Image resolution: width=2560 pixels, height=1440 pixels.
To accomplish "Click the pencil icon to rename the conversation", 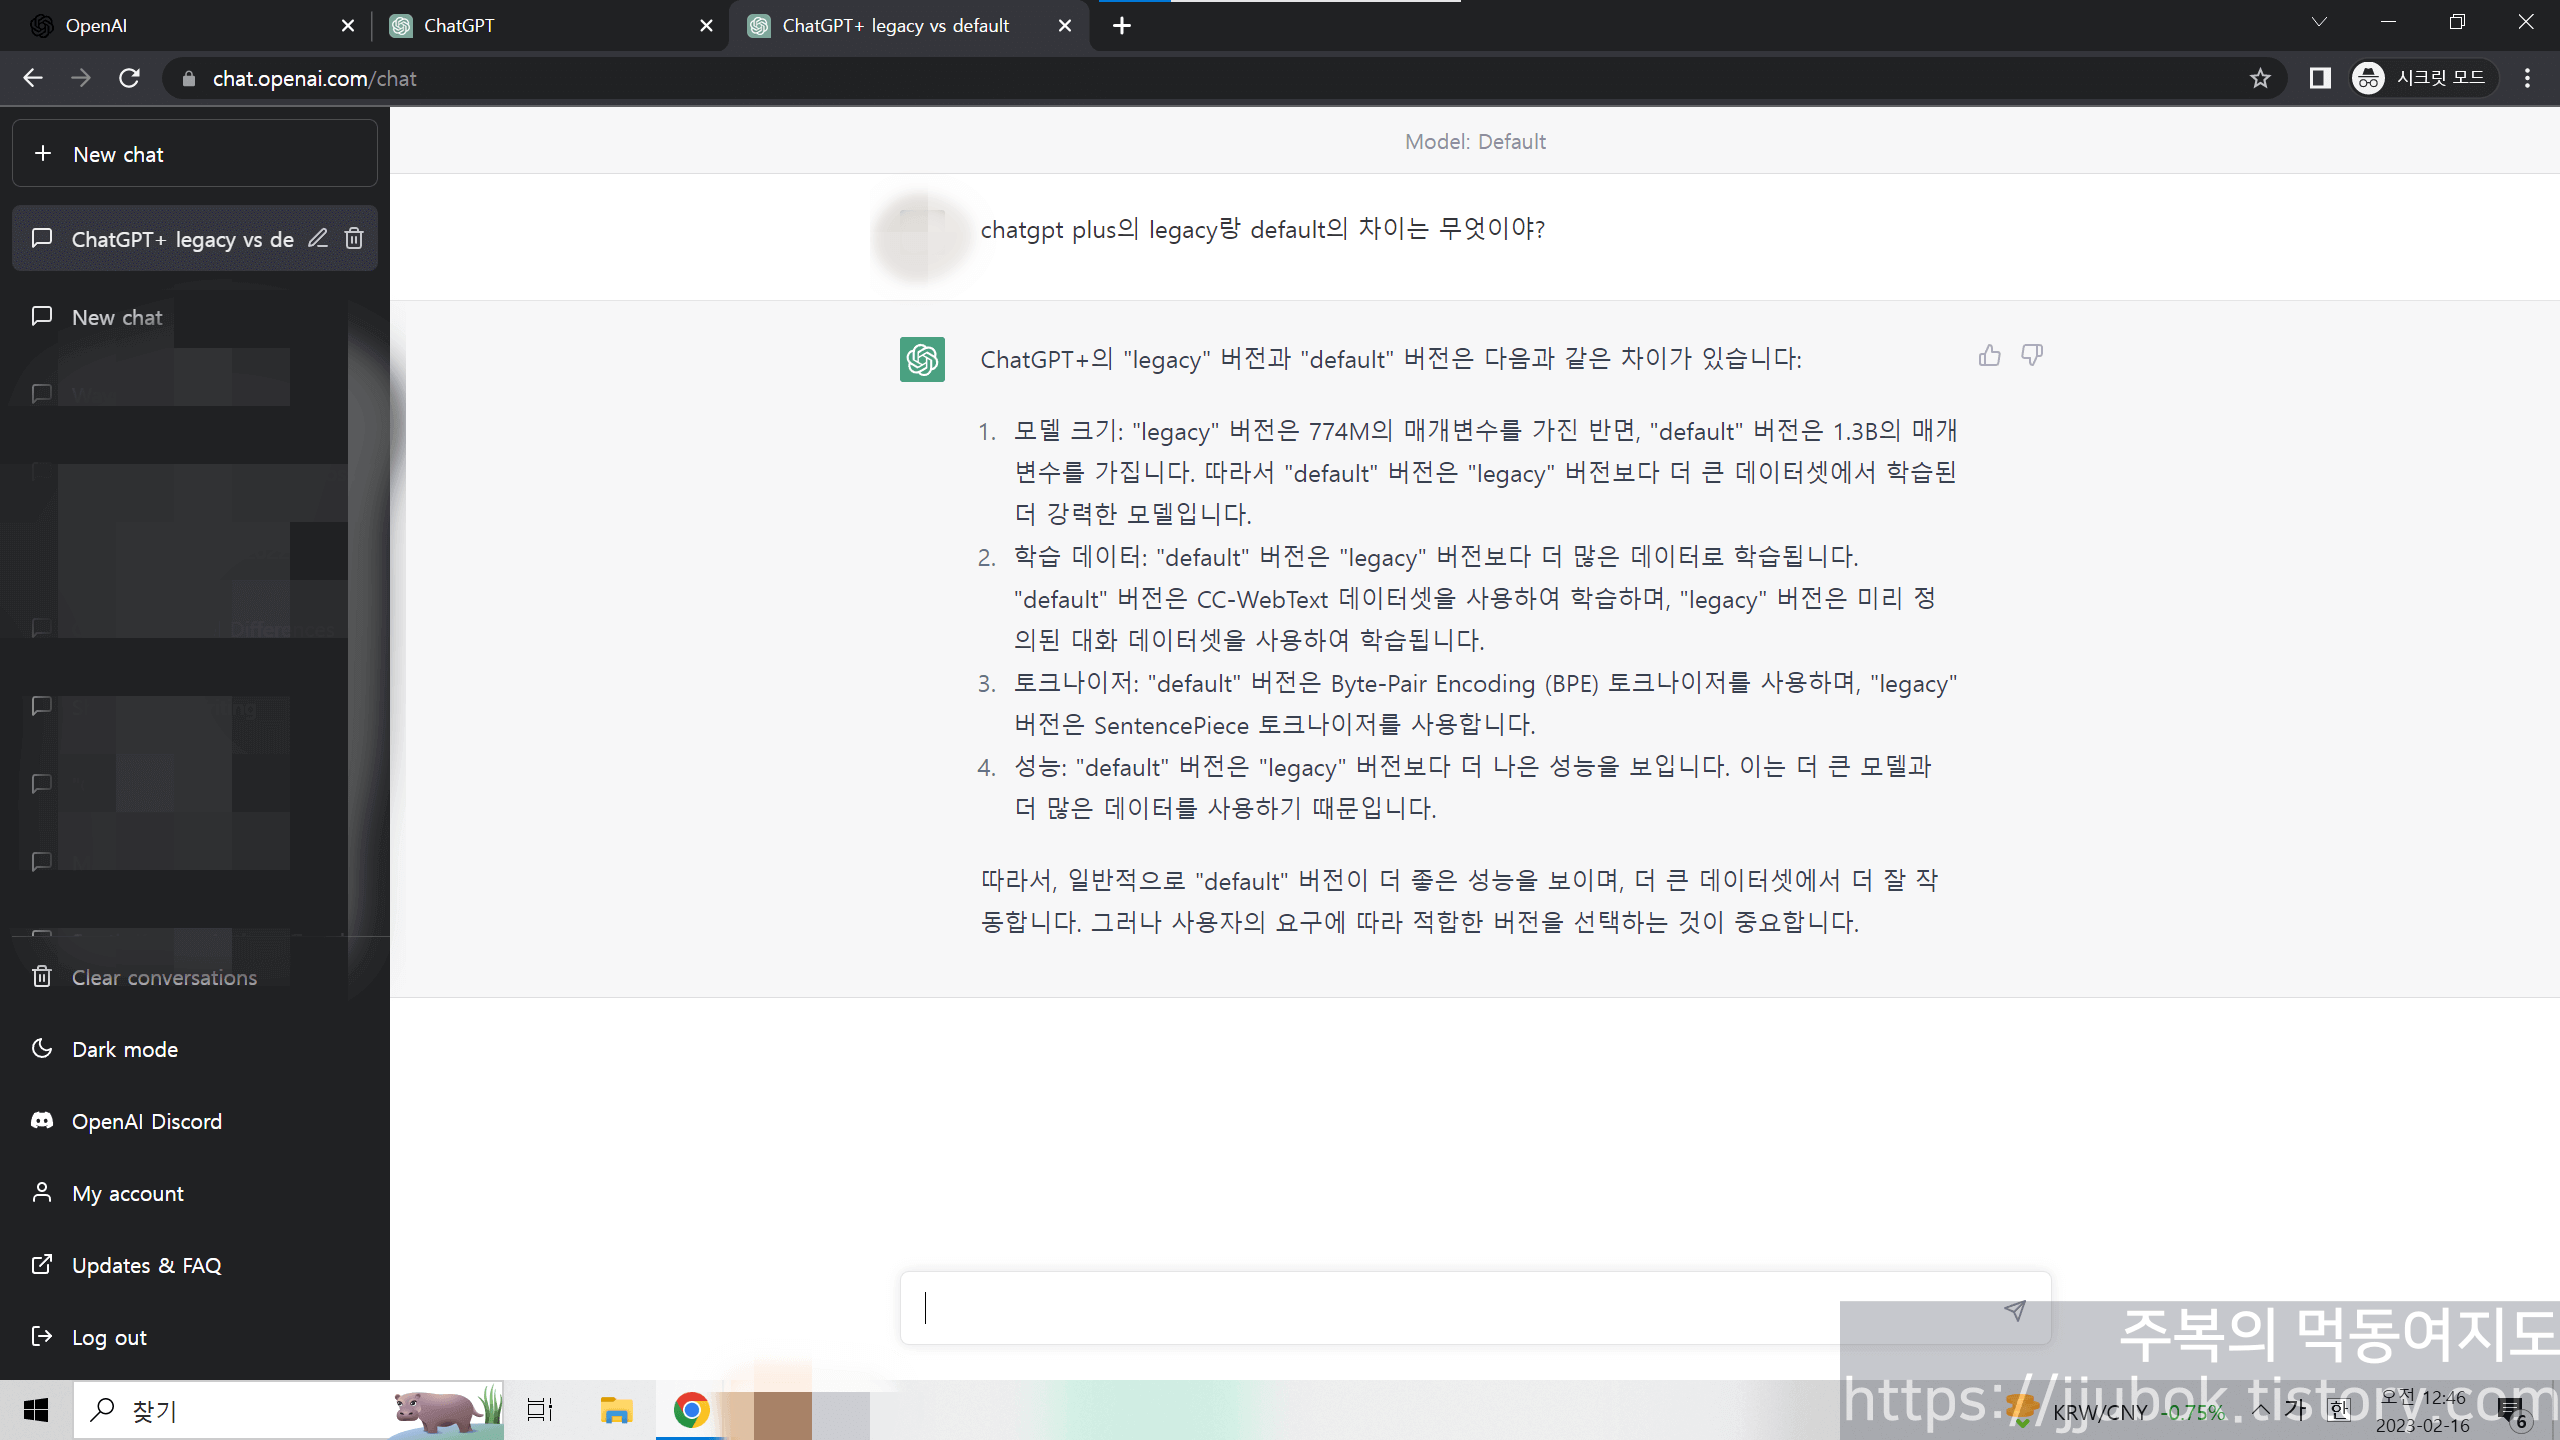I will pos(317,238).
